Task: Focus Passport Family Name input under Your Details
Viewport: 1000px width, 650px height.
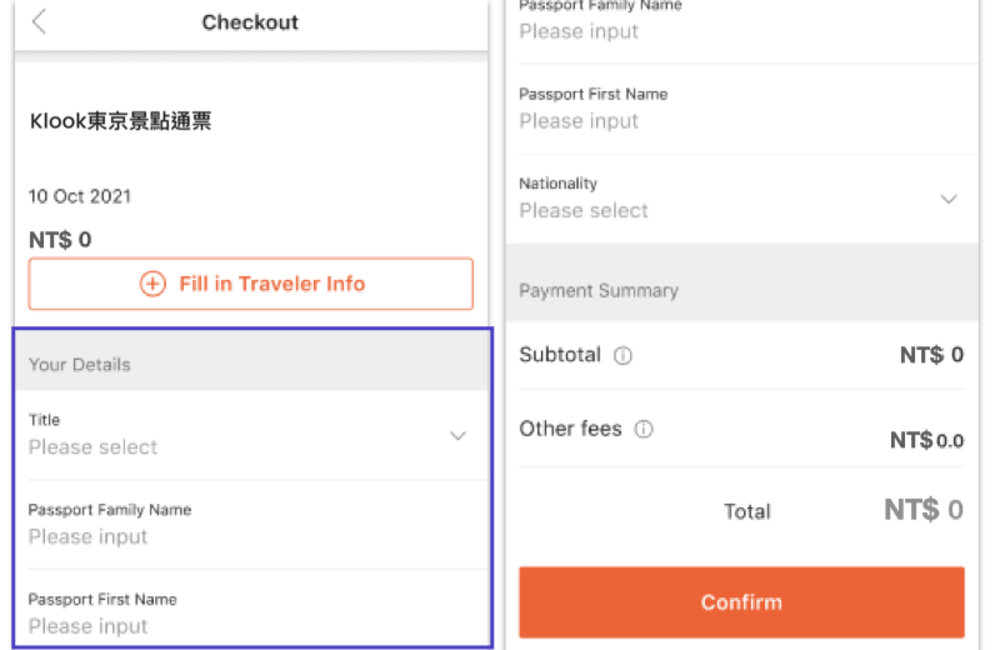Action: (88, 537)
